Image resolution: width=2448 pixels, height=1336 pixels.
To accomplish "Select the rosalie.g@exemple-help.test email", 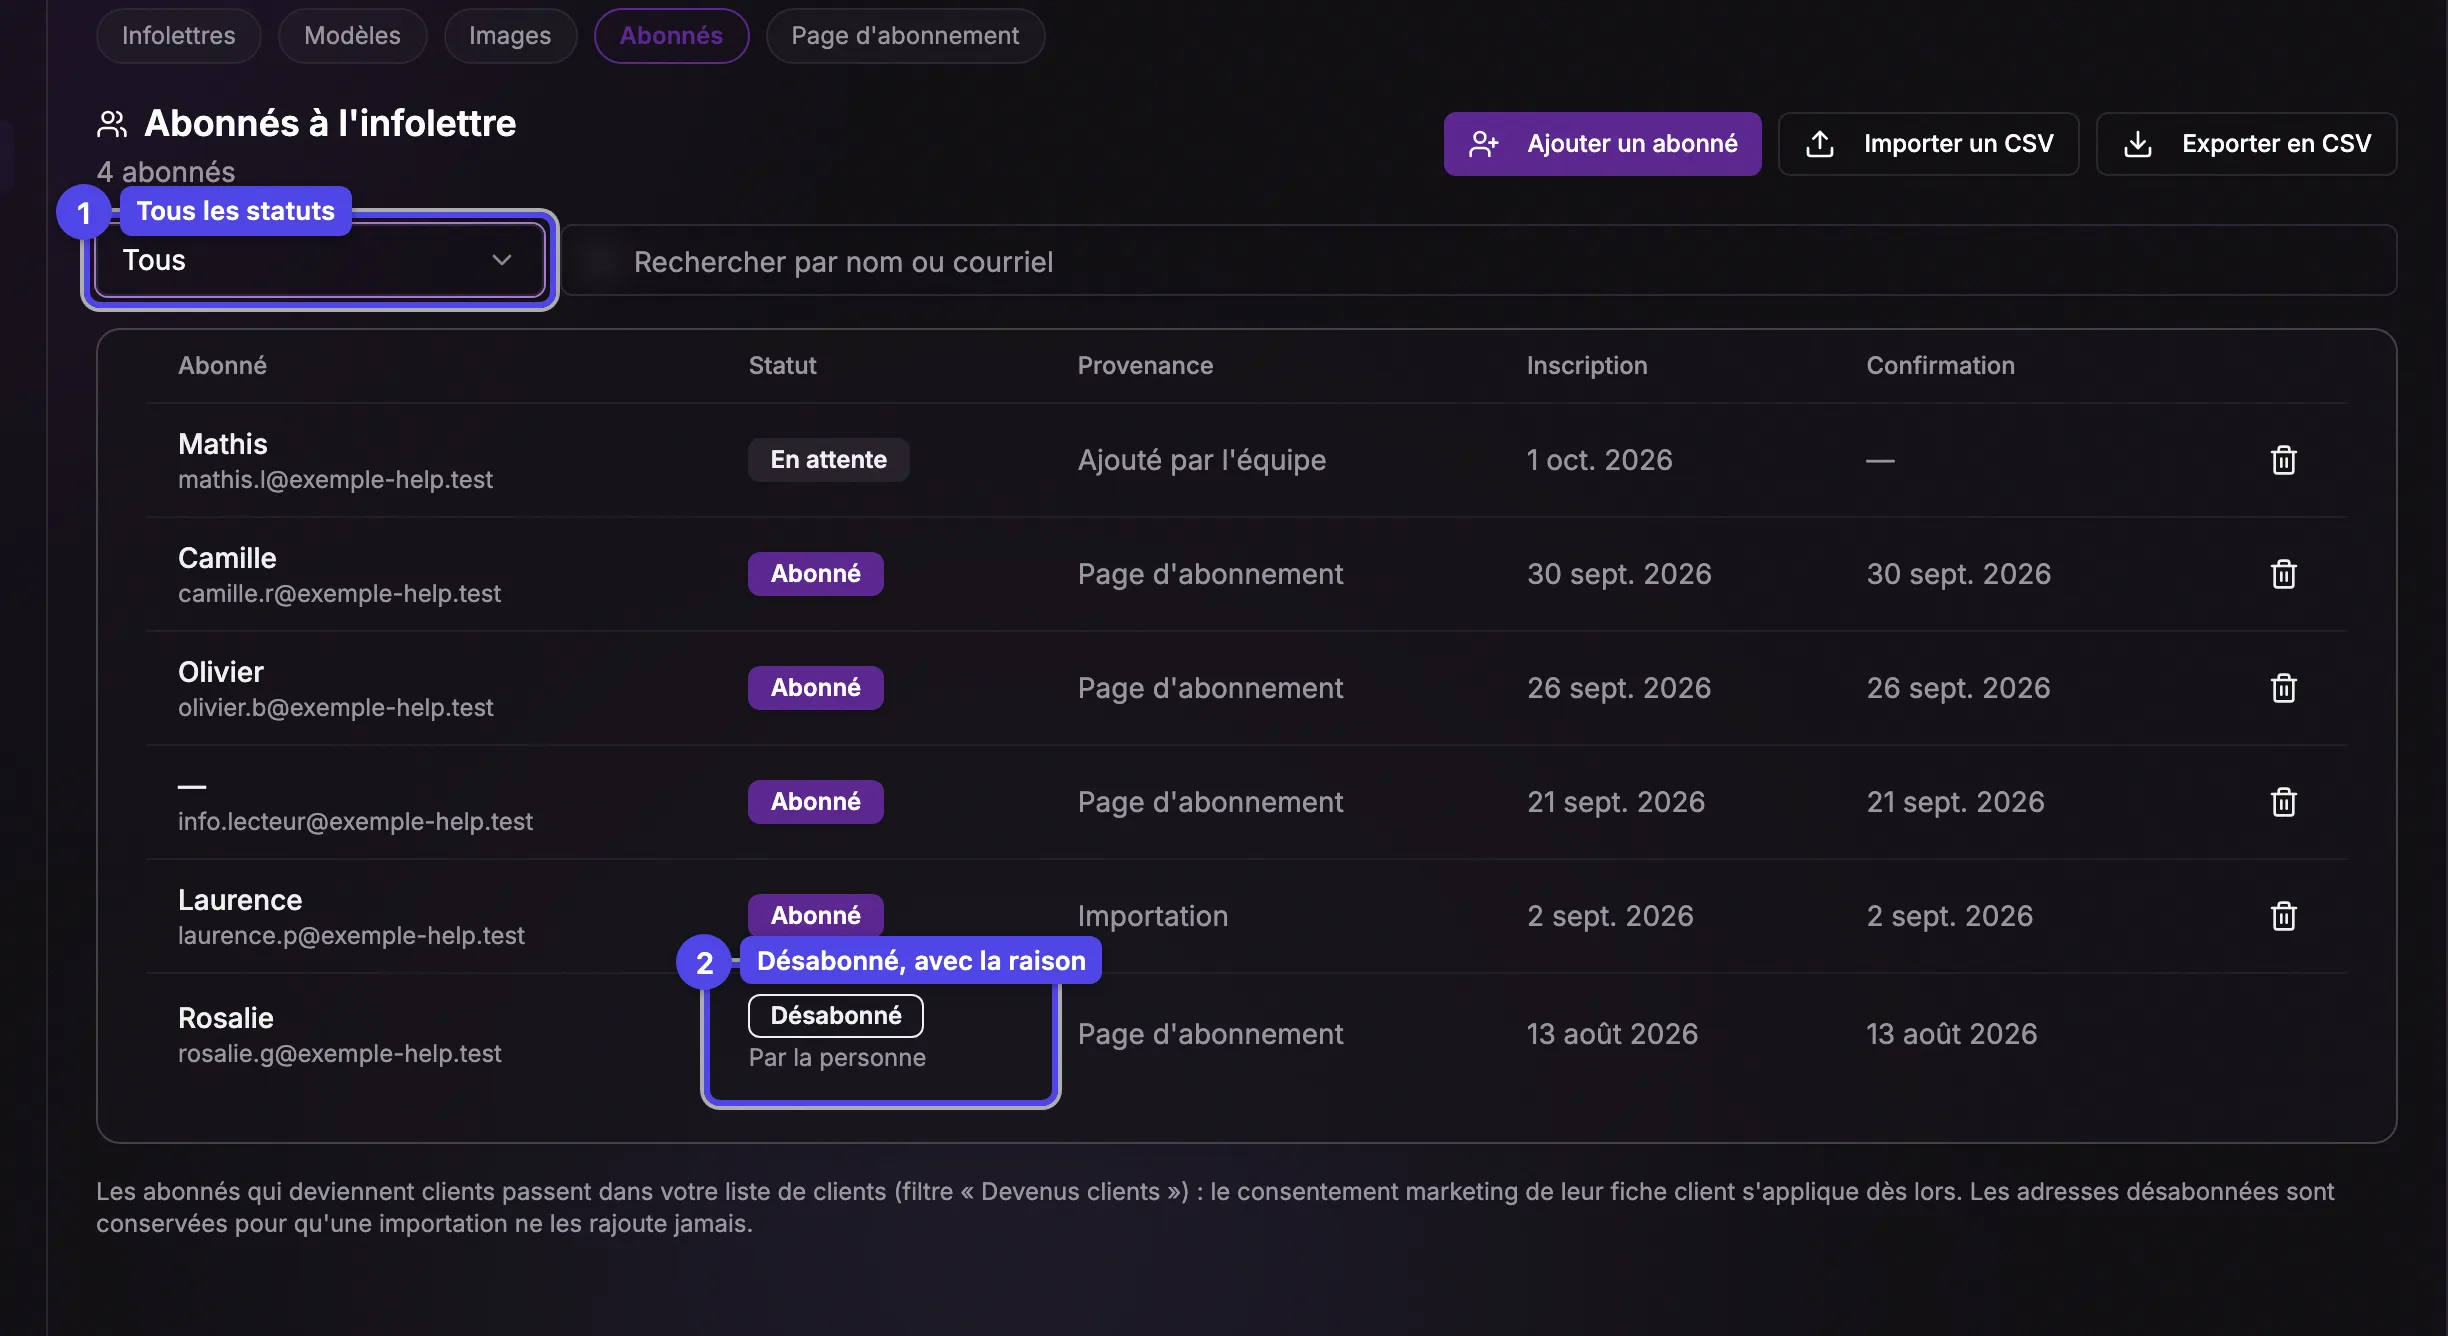I will pos(339,1054).
